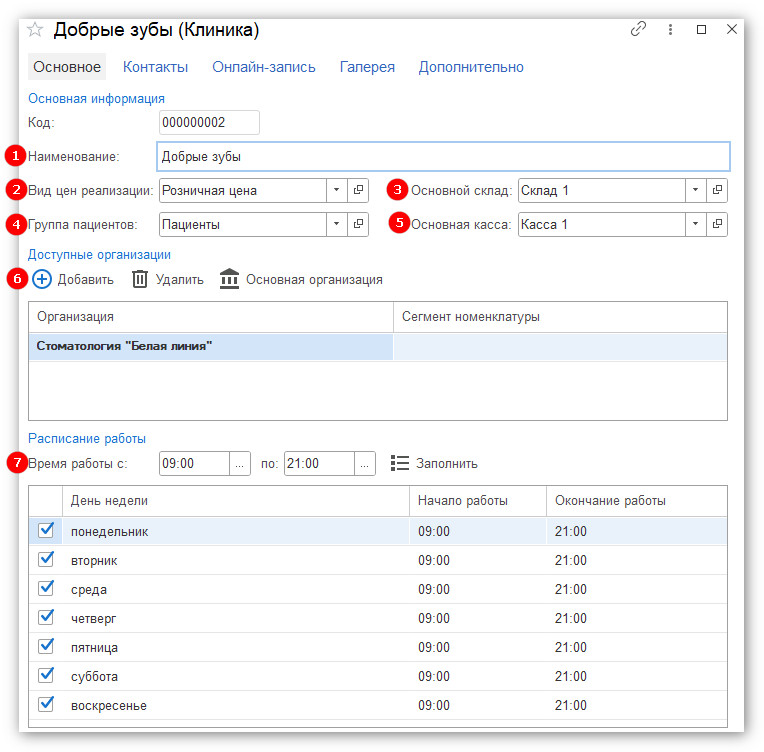Maximize the Добрые зубы window

tap(702, 30)
